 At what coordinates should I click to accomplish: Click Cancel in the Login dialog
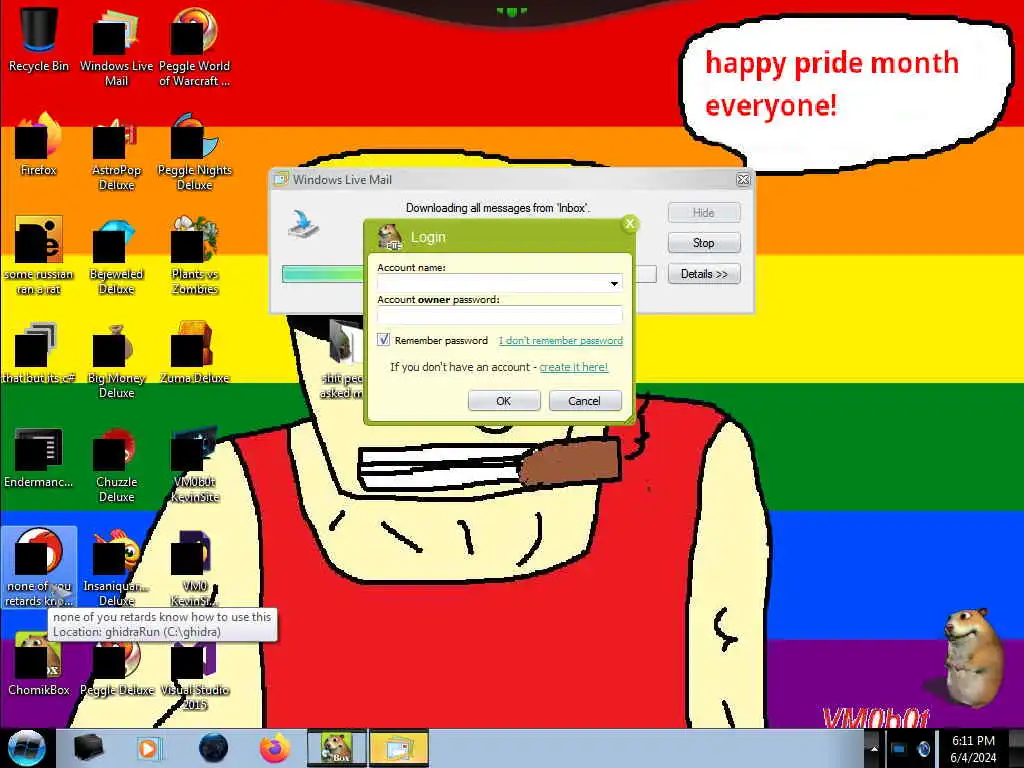[x=584, y=401]
